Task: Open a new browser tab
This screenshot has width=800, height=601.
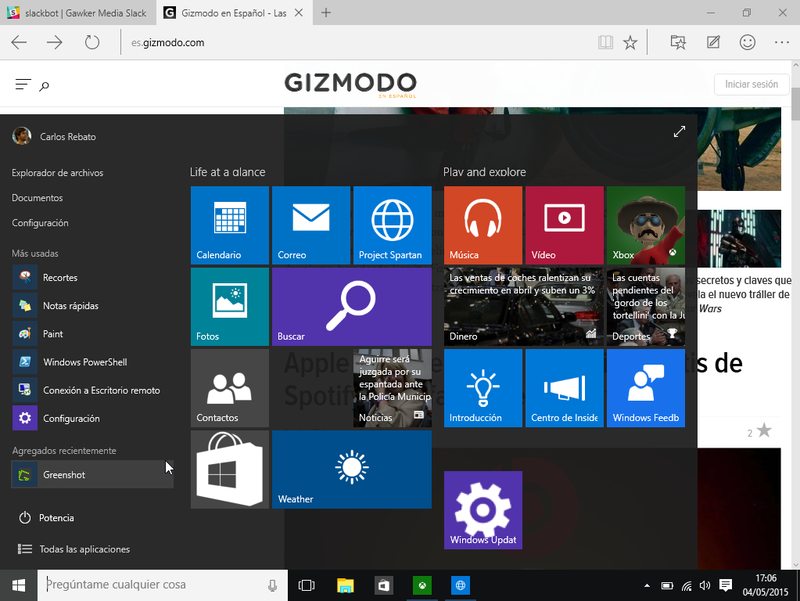Action: (326, 13)
